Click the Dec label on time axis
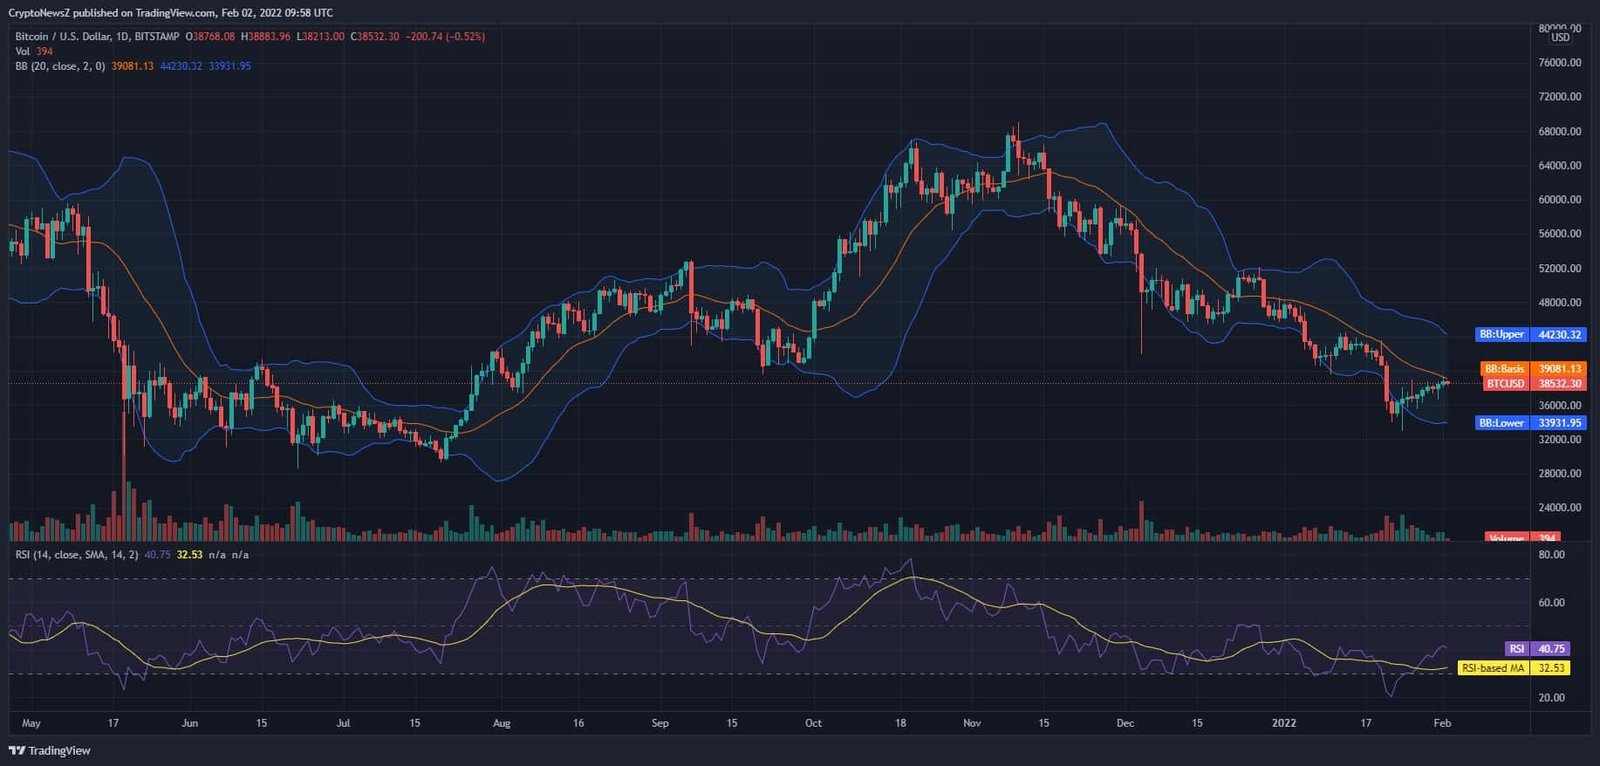 point(1125,723)
